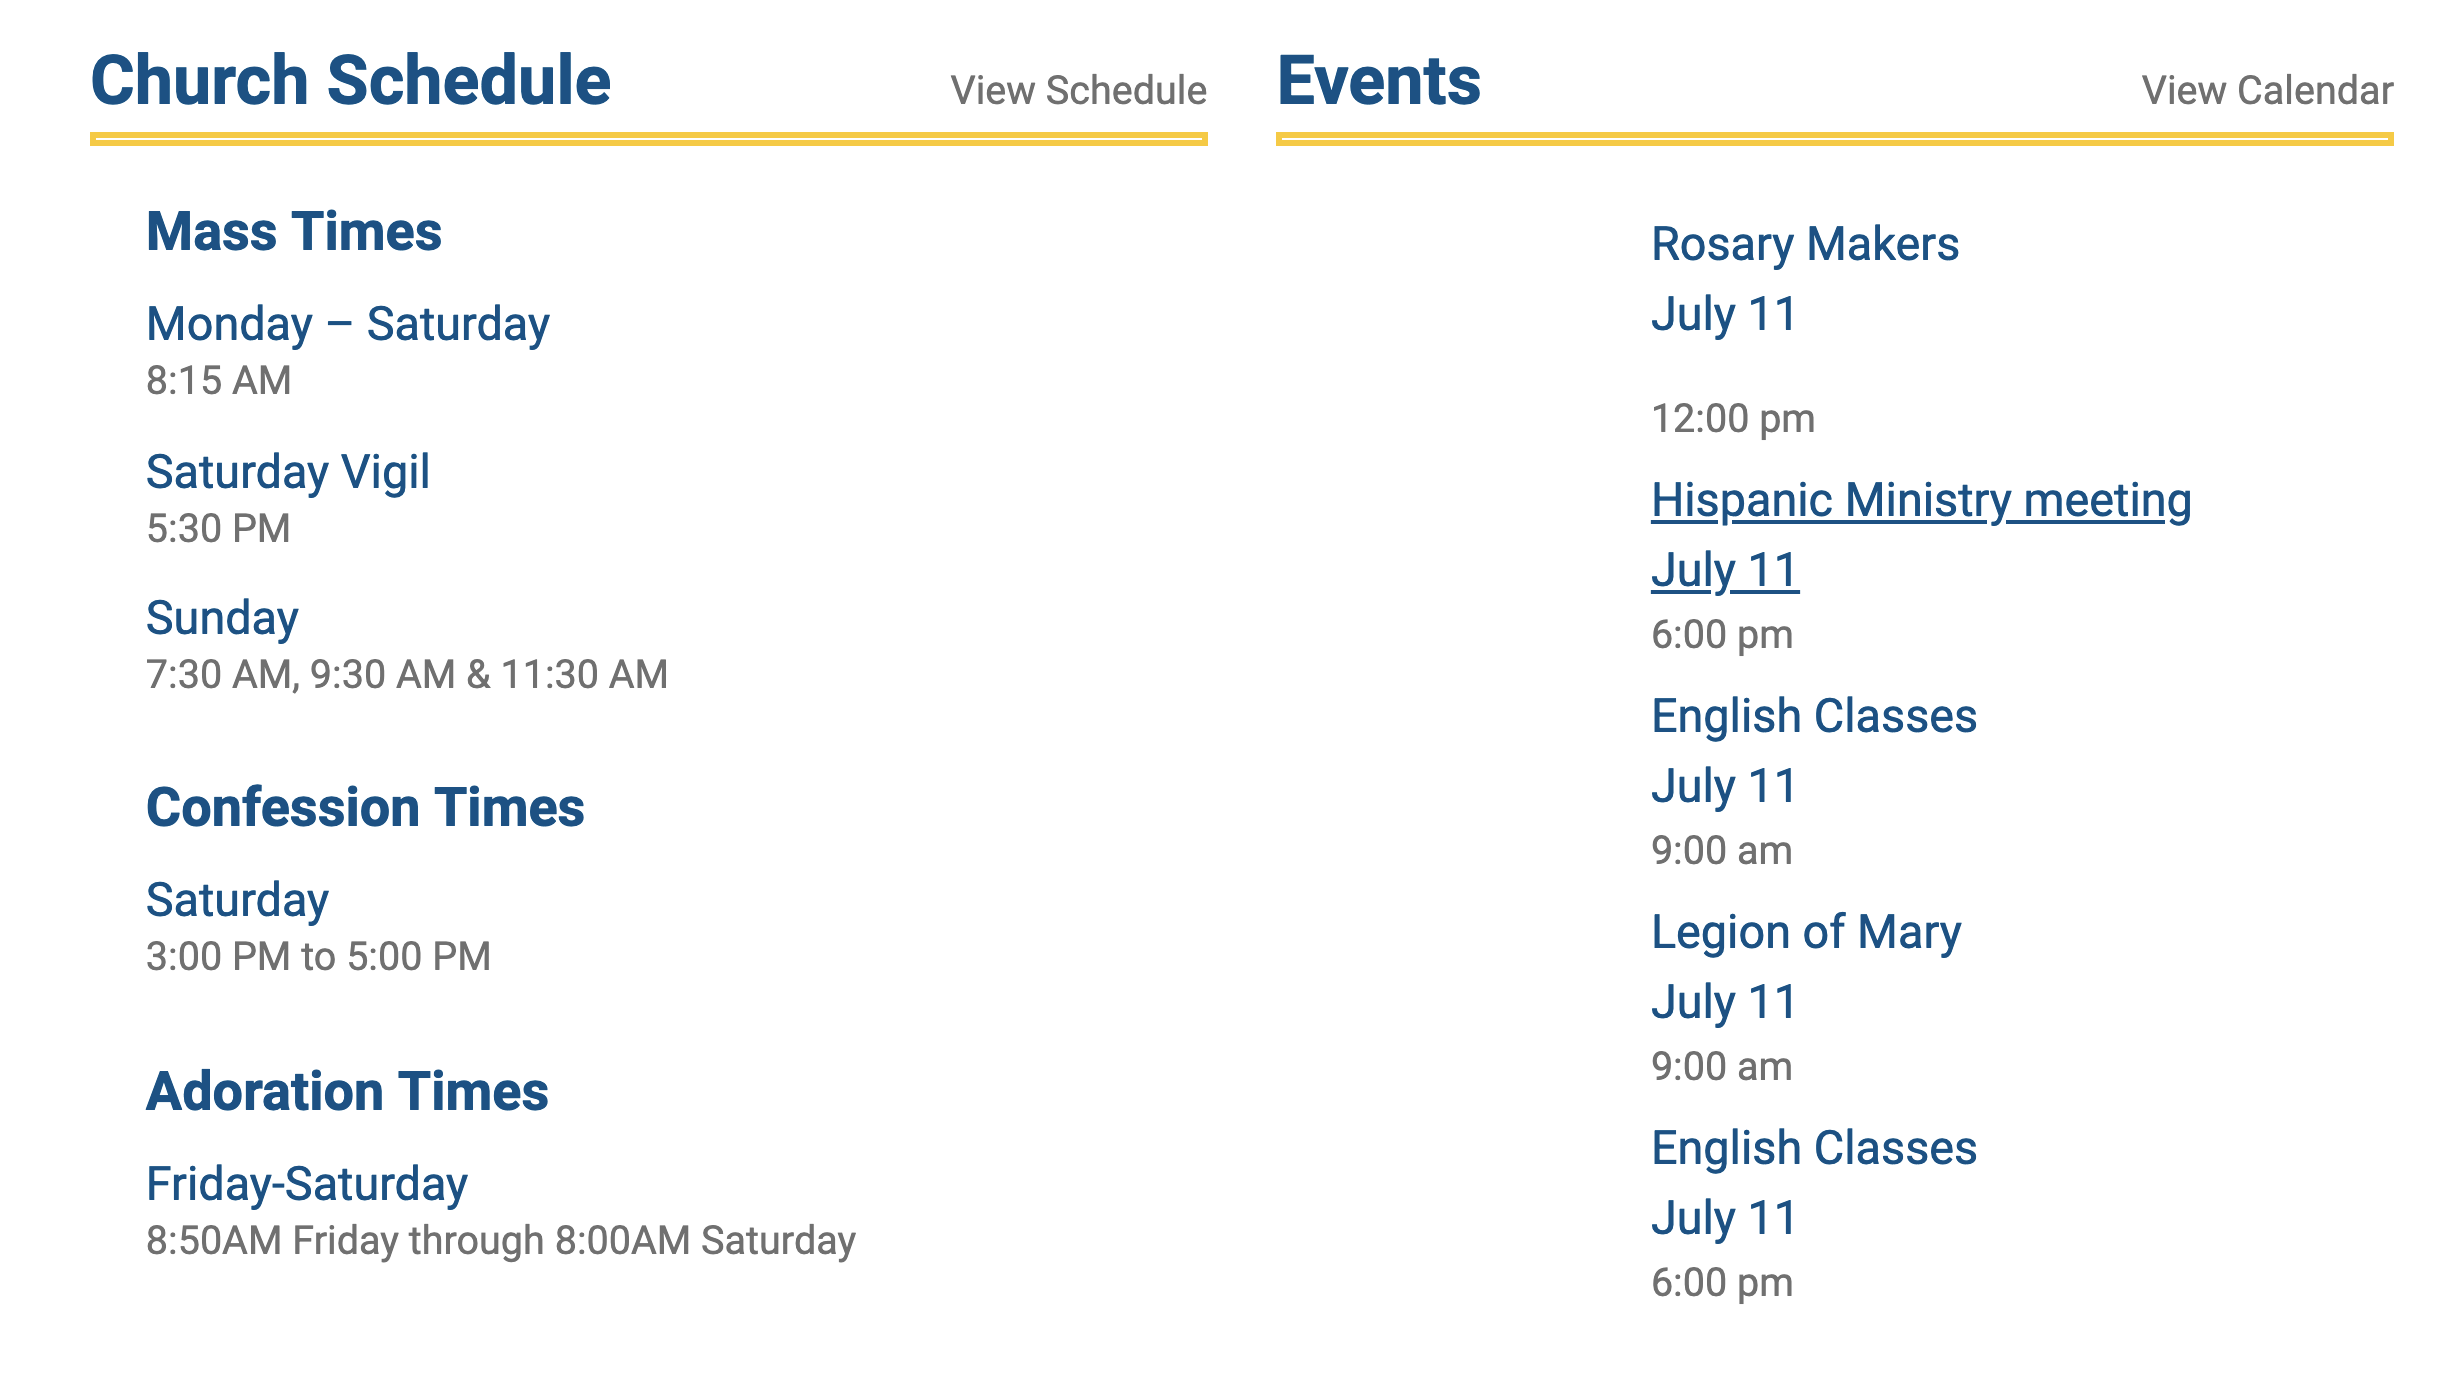Click the Saturday Vigil entry
The width and height of the screenshot is (2454, 1382).
point(287,472)
